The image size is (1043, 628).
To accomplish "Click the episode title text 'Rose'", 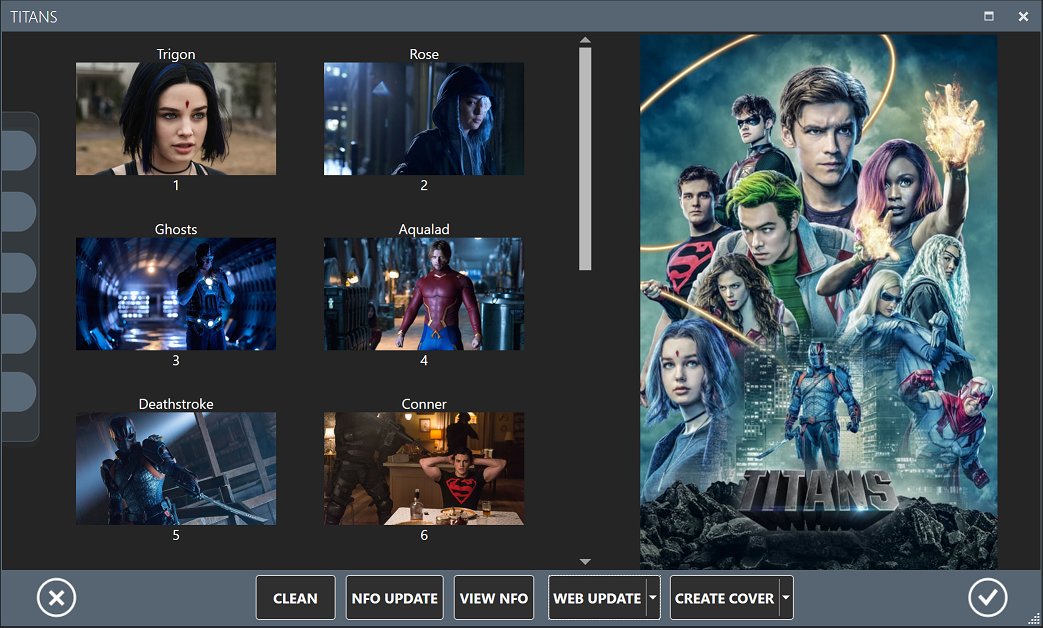I will pyautogui.click(x=424, y=54).
